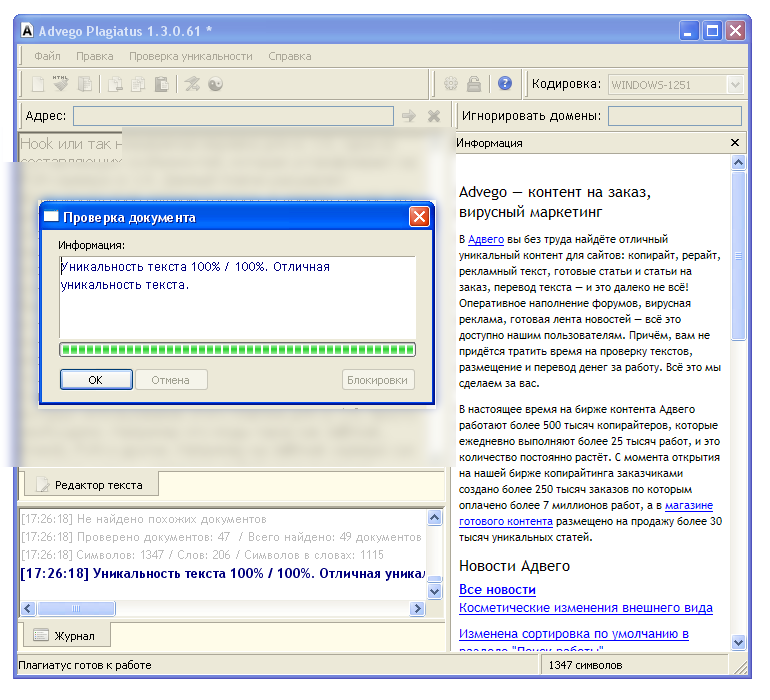Close the Информация panel with its X

[x=735, y=142]
